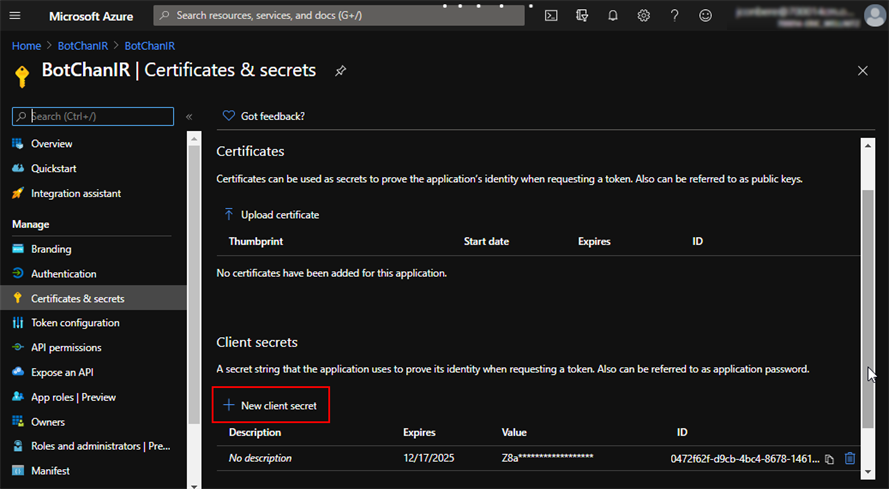The height and width of the screenshot is (489, 889).
Task: Click the Upload certificate arrow icon
Action: (x=228, y=214)
